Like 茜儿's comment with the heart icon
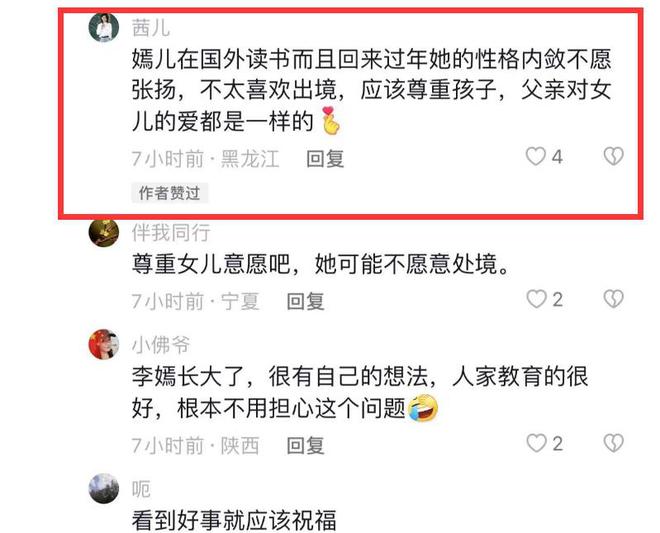Viewport: 660px width, 533px height. tap(536, 157)
